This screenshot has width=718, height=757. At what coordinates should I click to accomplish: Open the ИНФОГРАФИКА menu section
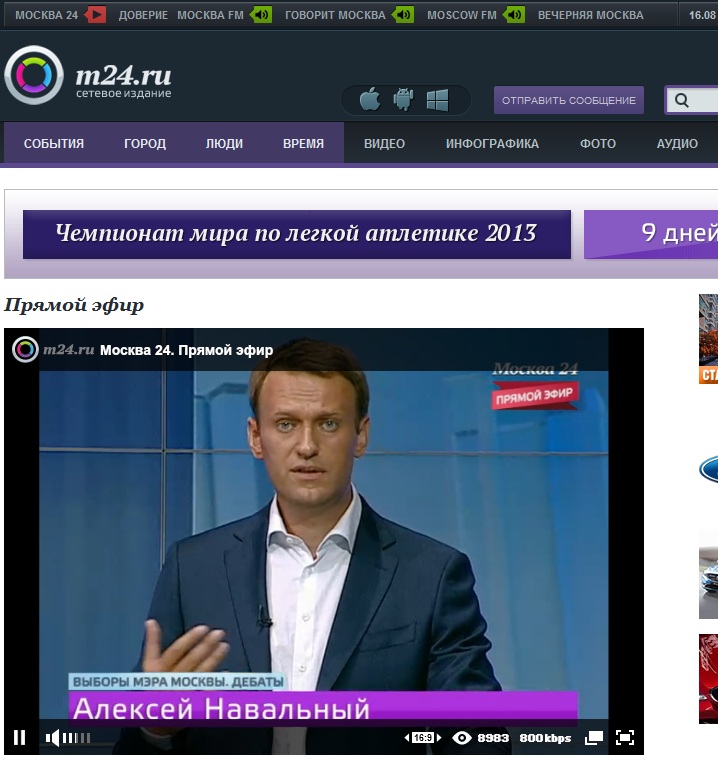(492, 143)
